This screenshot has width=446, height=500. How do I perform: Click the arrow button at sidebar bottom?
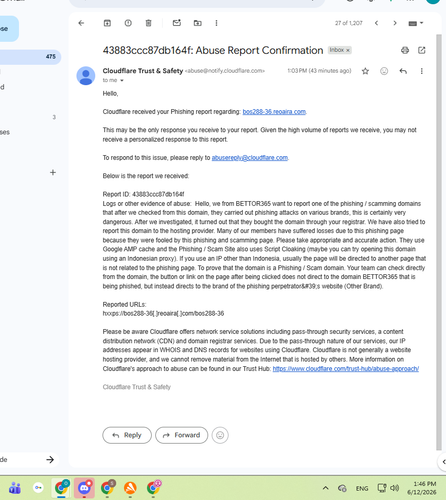(x=50, y=460)
